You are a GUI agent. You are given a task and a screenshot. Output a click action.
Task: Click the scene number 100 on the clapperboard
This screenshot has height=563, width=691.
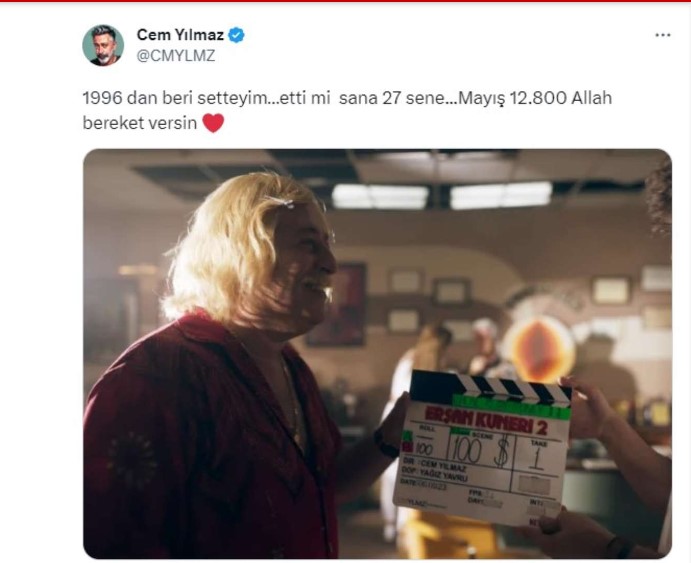466,451
